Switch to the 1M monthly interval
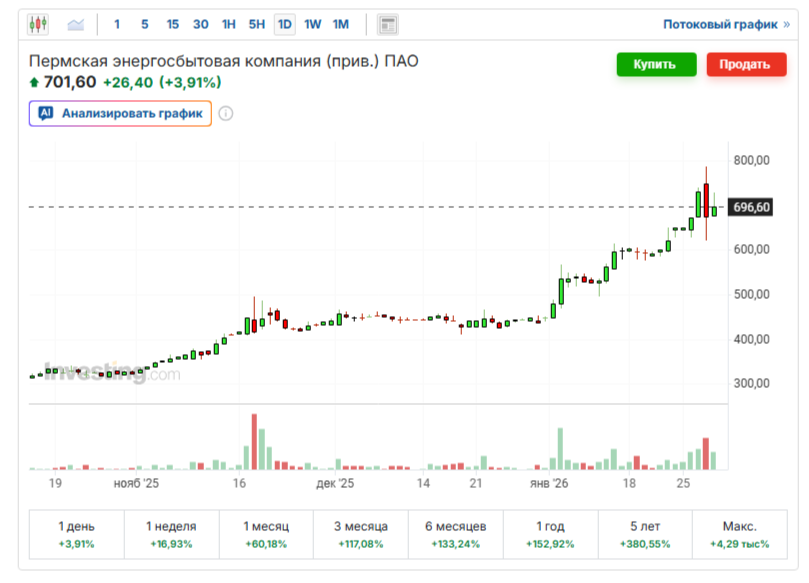This screenshot has width=809, height=583. pyautogui.click(x=341, y=24)
